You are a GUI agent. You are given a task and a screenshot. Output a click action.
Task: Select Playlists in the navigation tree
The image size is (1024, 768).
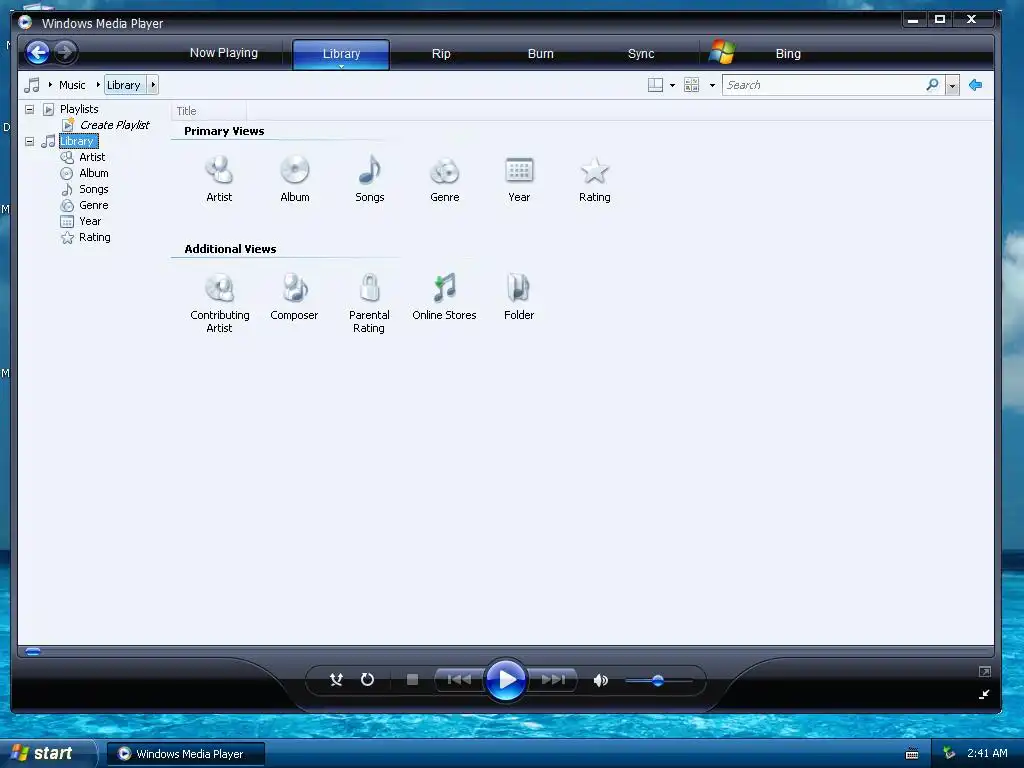(x=79, y=109)
